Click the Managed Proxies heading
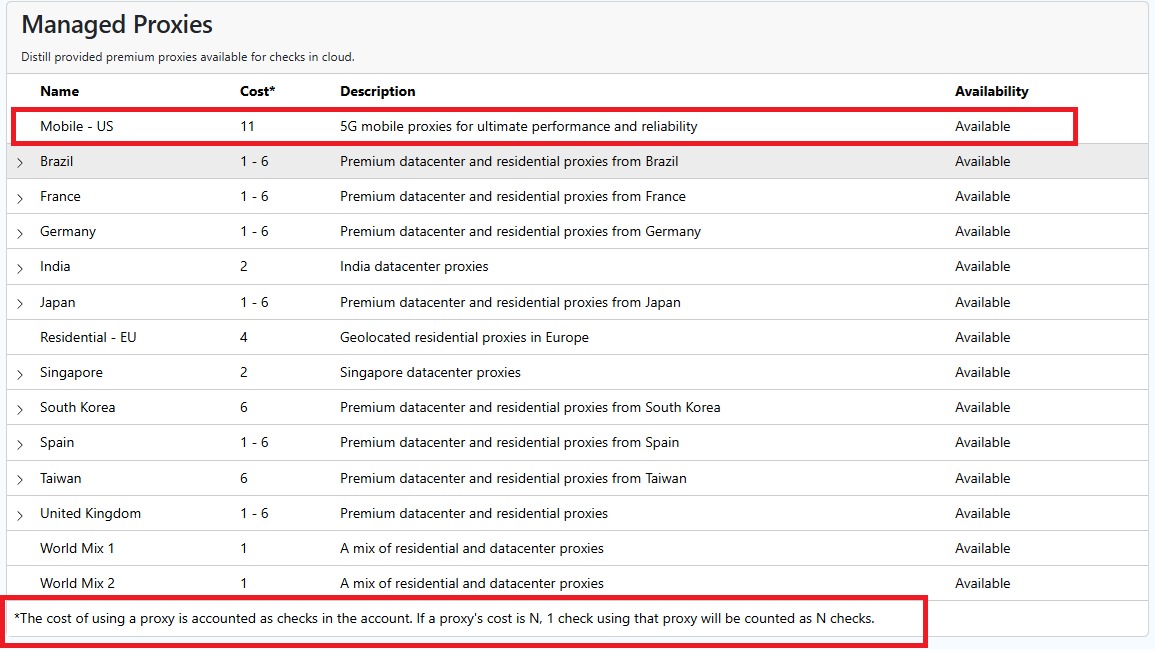This screenshot has height=652, width=1155. point(117,25)
